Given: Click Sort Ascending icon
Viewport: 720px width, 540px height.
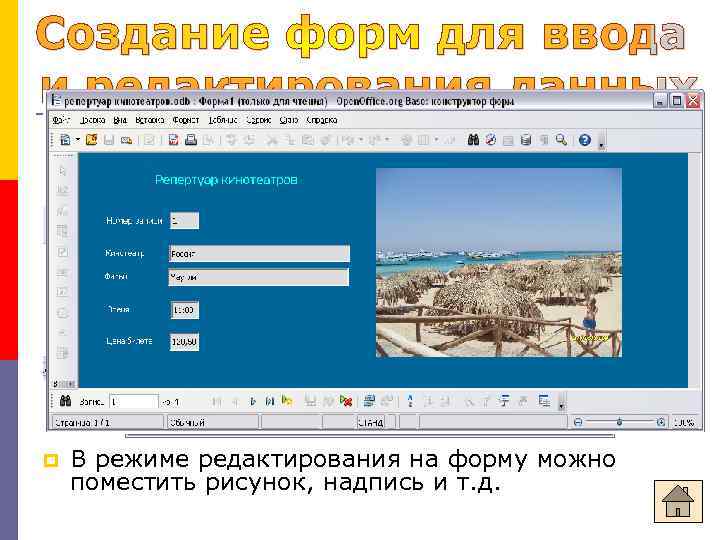Looking at the screenshot, I should click(428, 402).
